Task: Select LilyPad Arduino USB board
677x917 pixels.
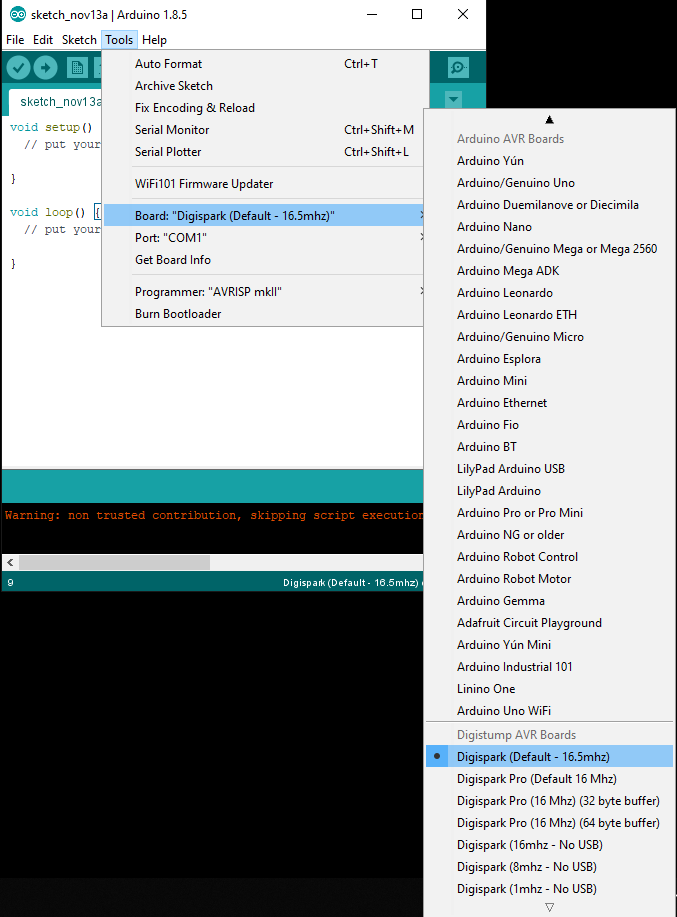Action: click(x=550, y=469)
